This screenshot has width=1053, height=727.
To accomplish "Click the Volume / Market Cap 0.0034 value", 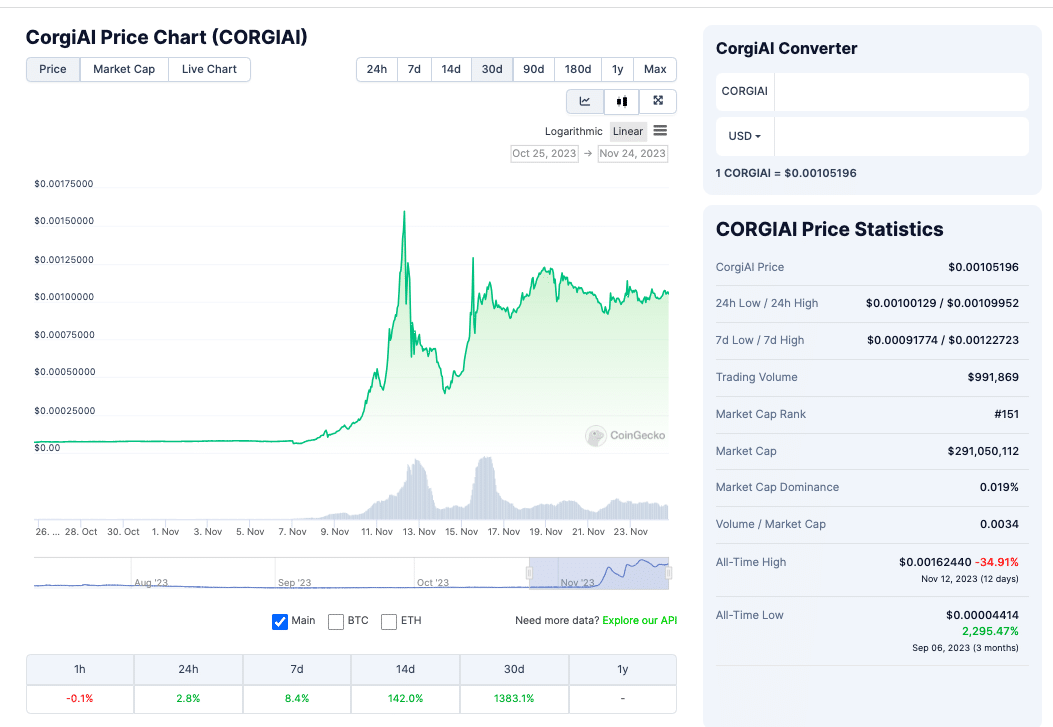I will [999, 524].
